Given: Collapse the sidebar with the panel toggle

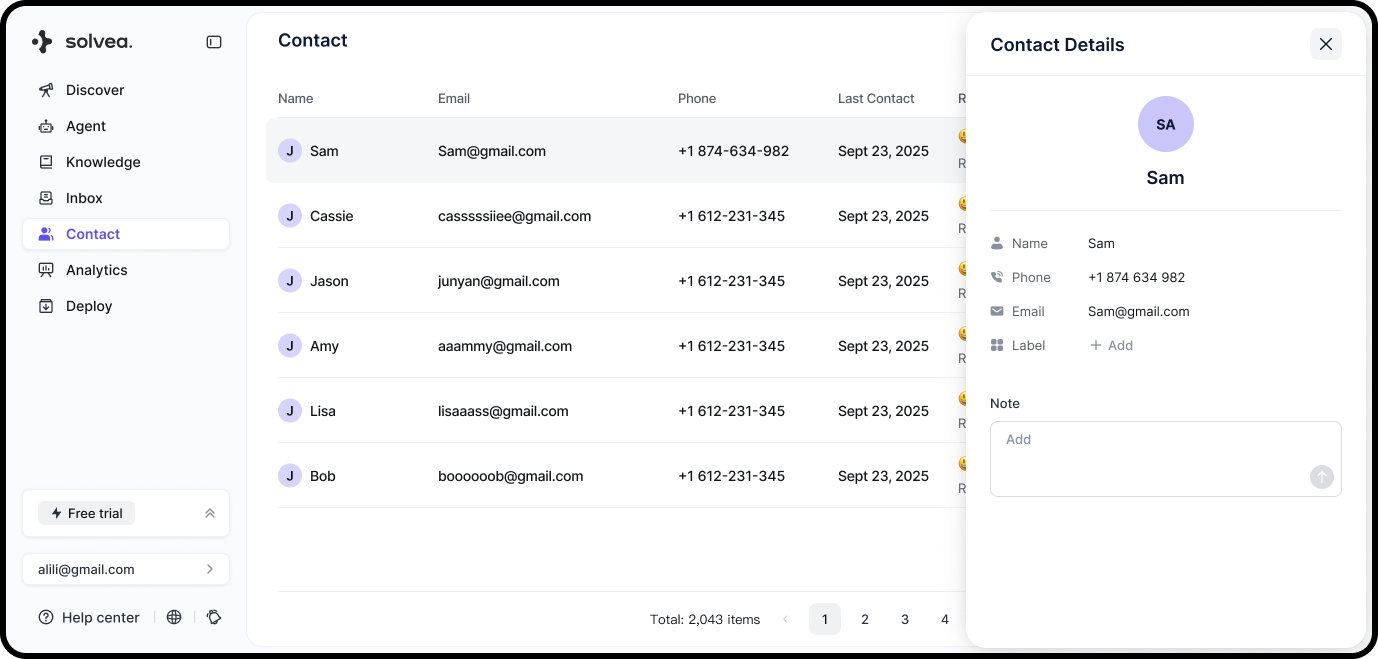Looking at the screenshot, I should [x=213, y=41].
